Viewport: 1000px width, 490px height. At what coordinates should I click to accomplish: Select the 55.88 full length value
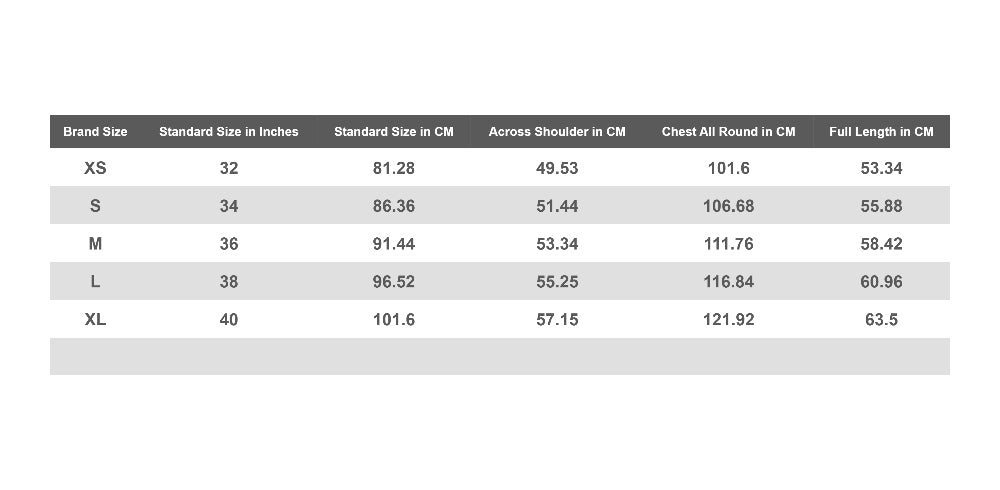881,205
